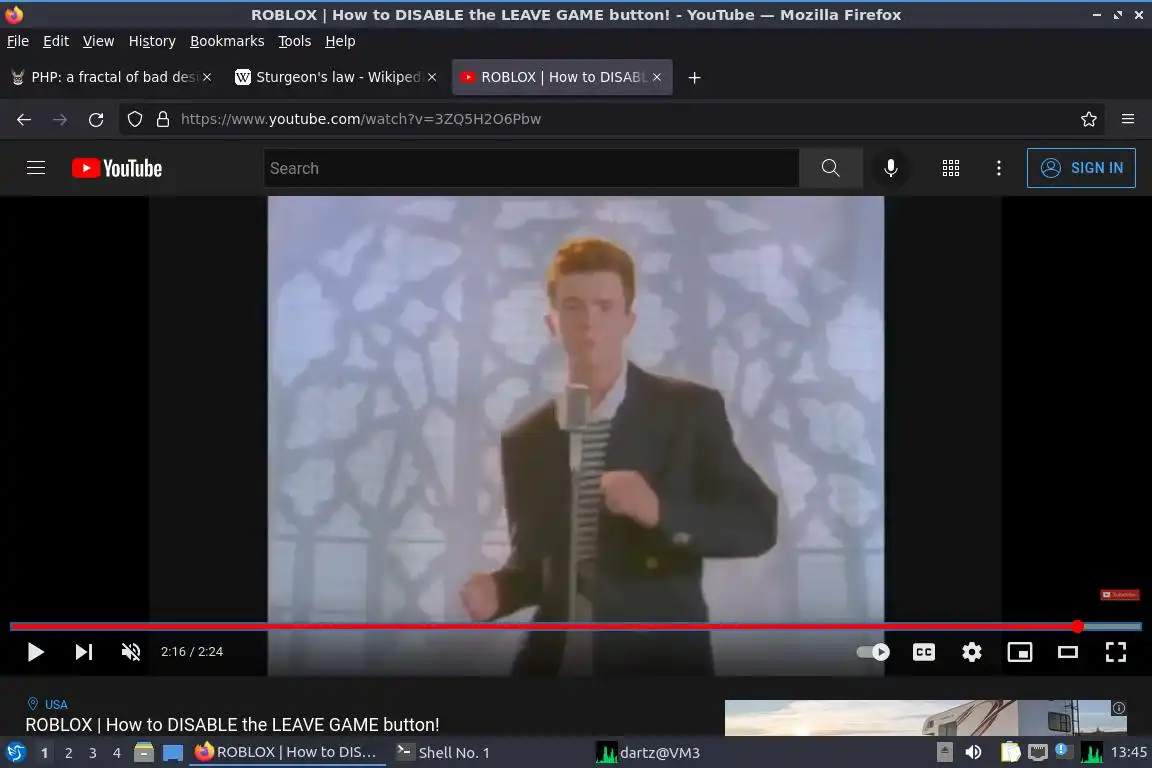Open the Help menu

pyautogui.click(x=340, y=41)
